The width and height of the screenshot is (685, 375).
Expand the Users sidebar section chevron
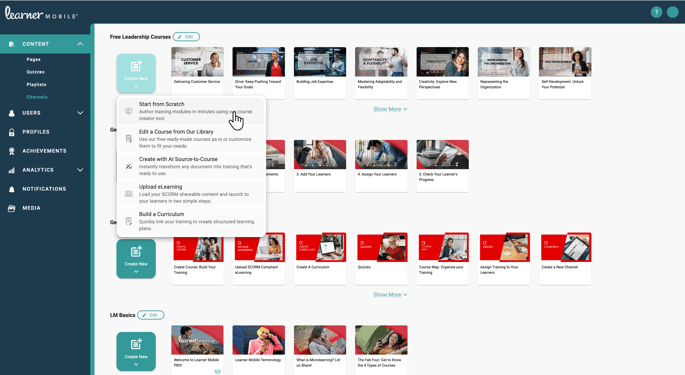[x=80, y=113]
